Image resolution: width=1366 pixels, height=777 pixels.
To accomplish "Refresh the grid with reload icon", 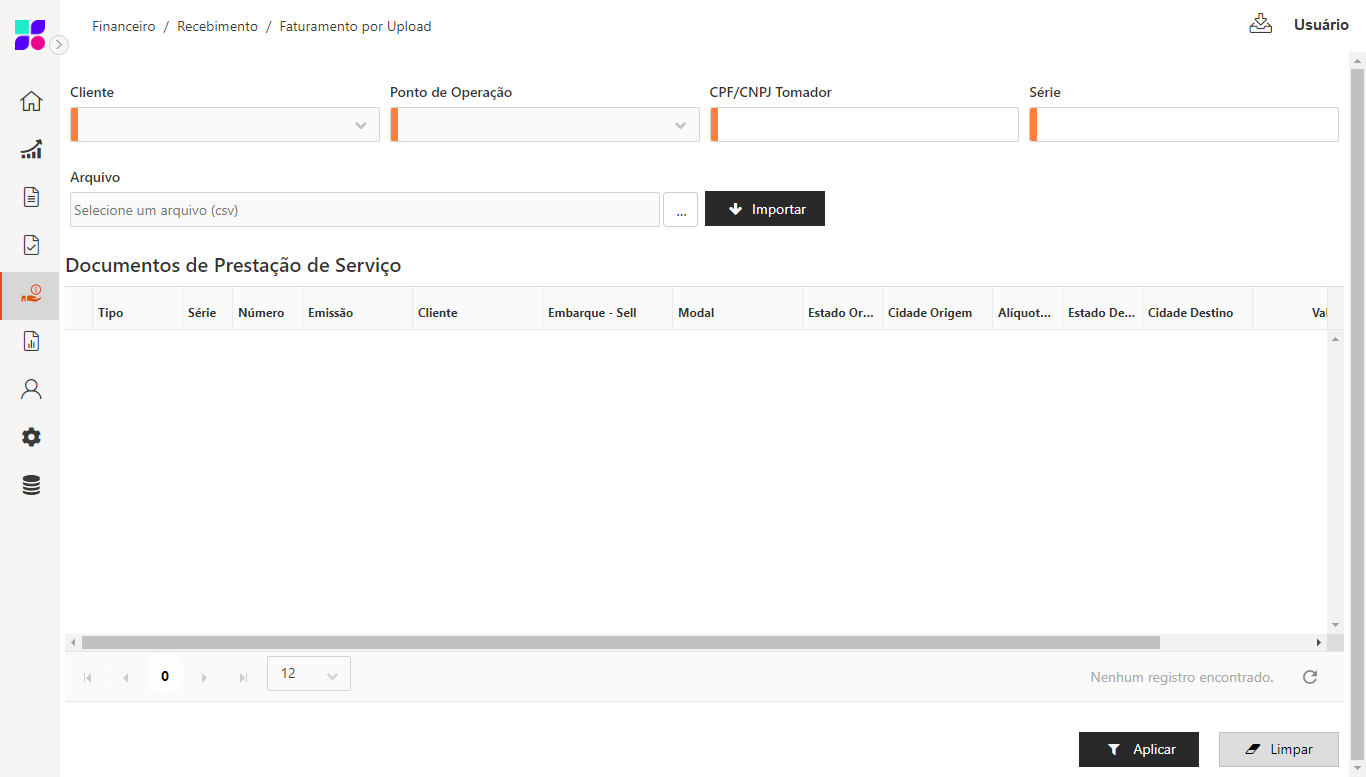I will pos(1309,677).
